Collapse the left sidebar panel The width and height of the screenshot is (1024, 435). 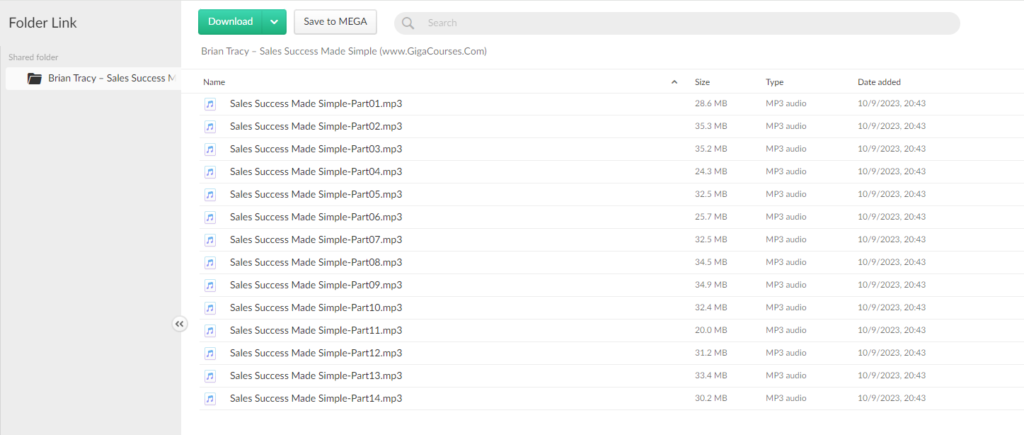click(180, 324)
